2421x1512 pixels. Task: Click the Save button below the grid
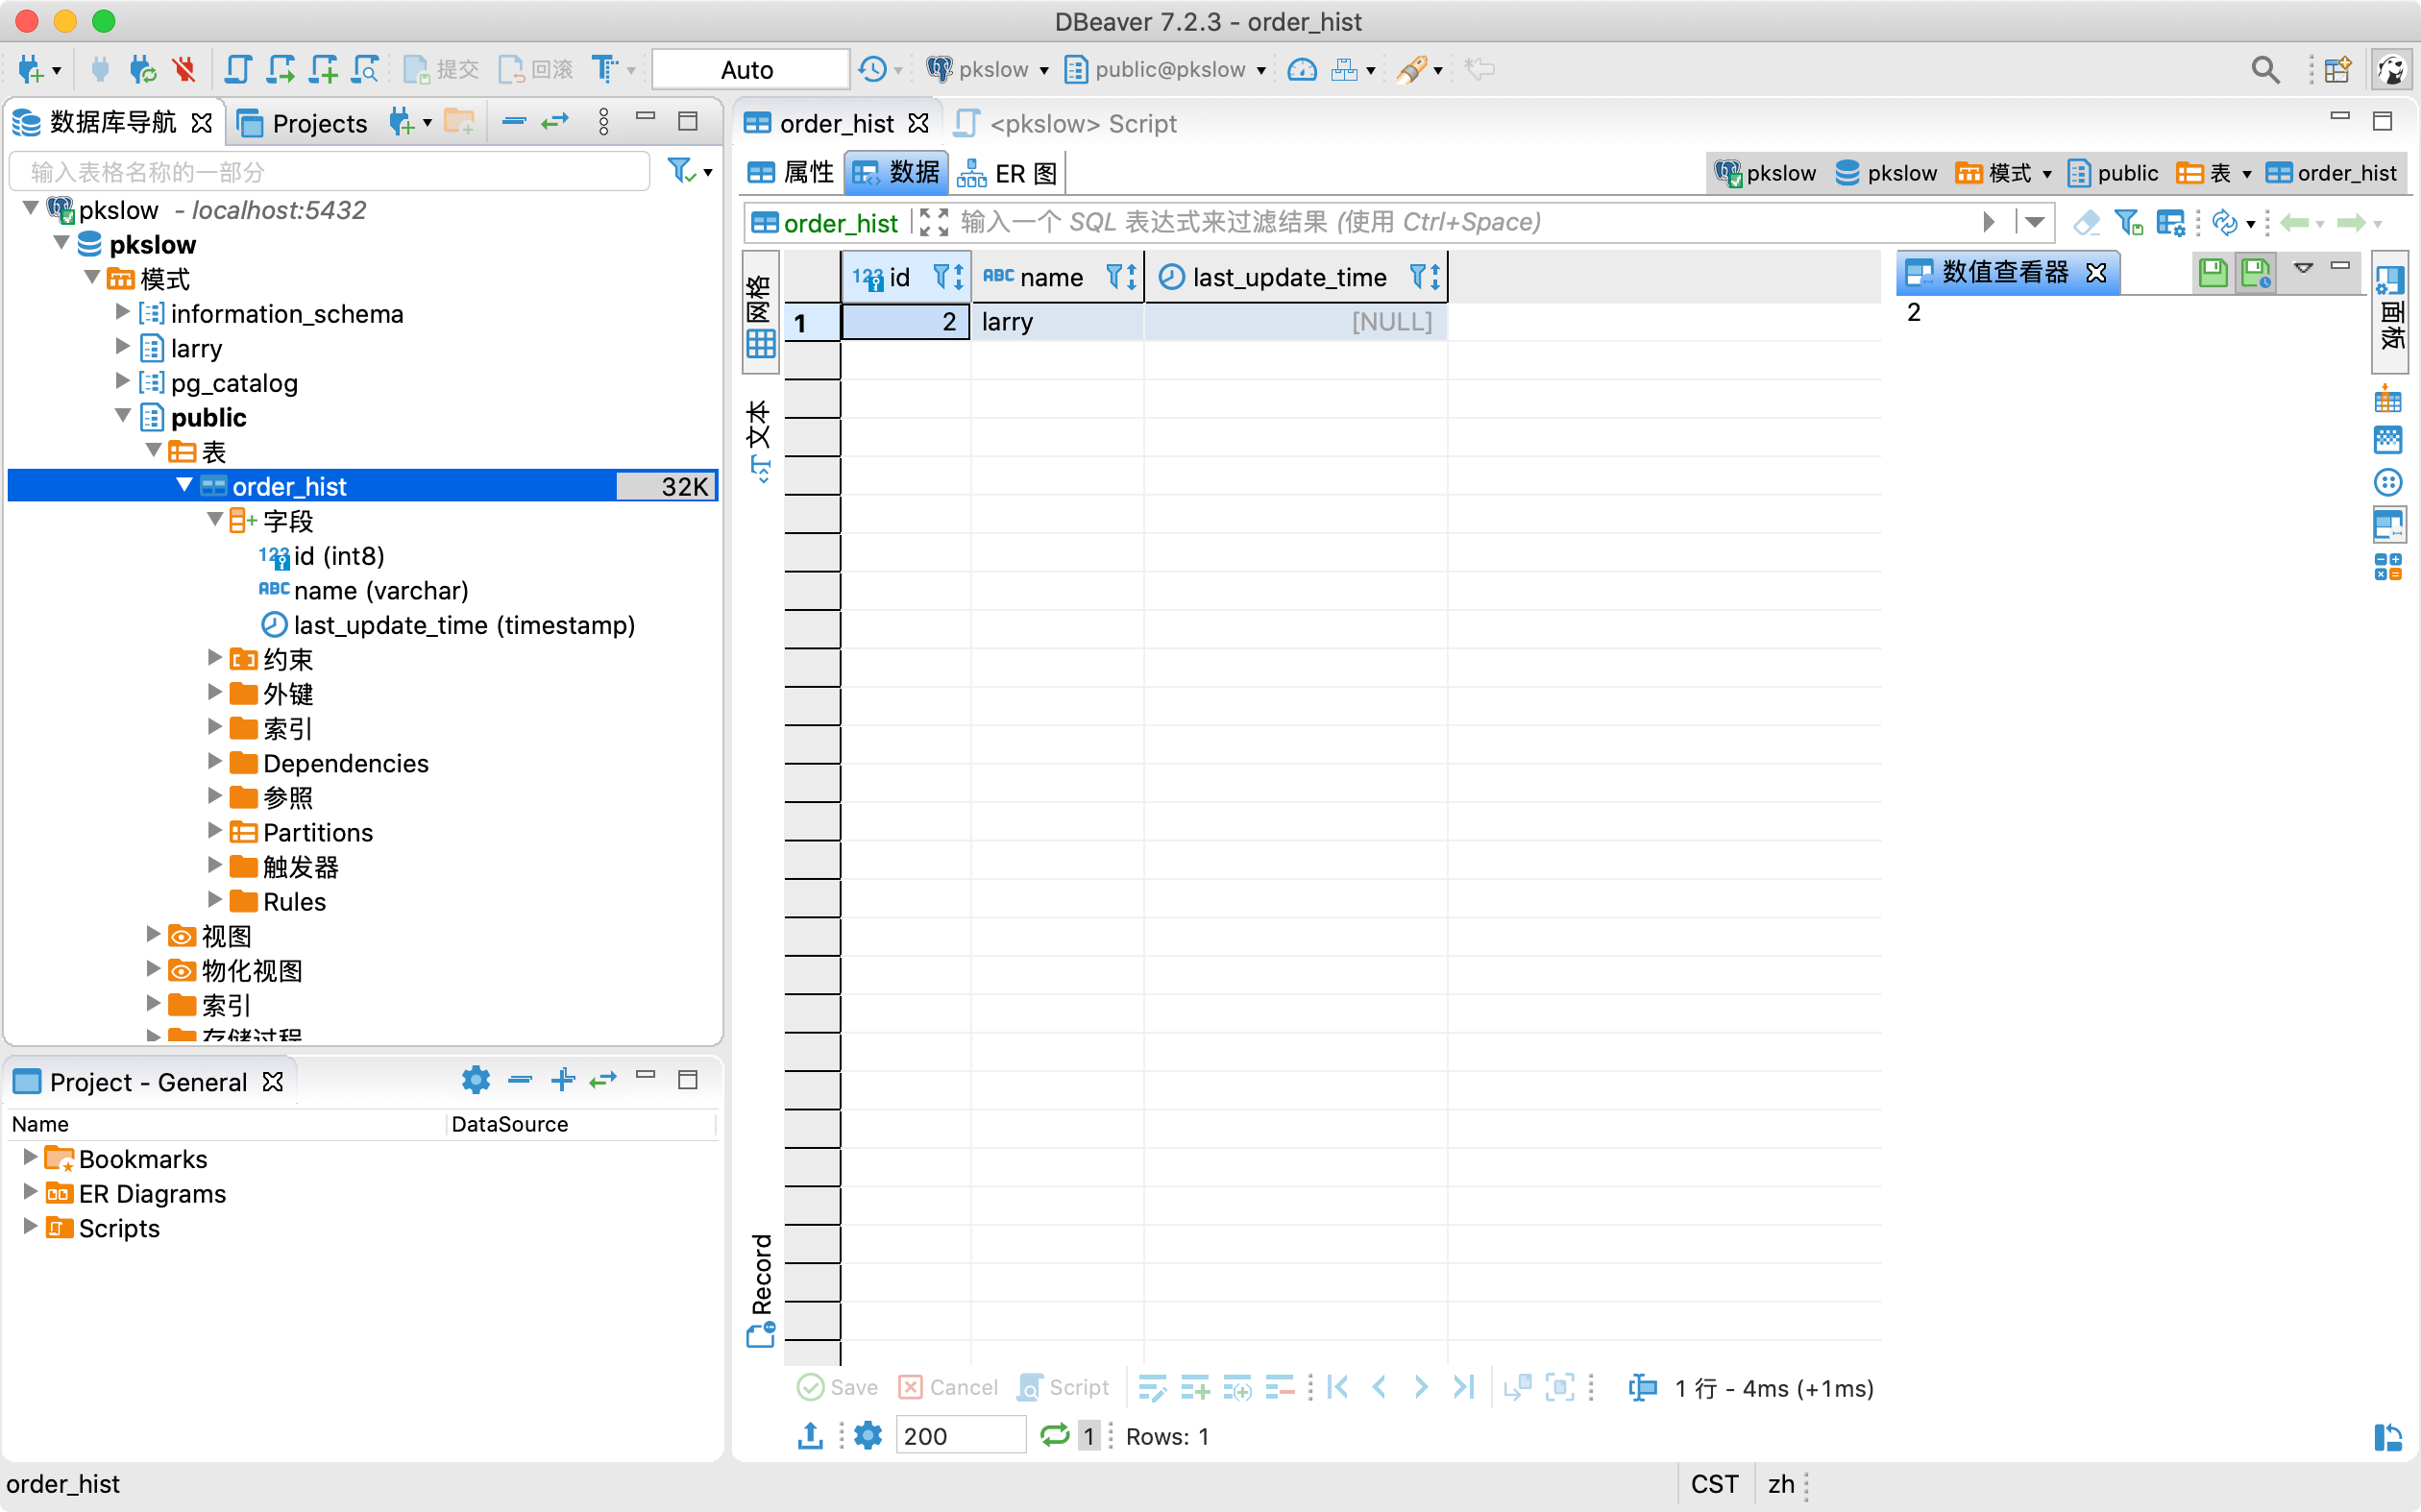(838, 1387)
